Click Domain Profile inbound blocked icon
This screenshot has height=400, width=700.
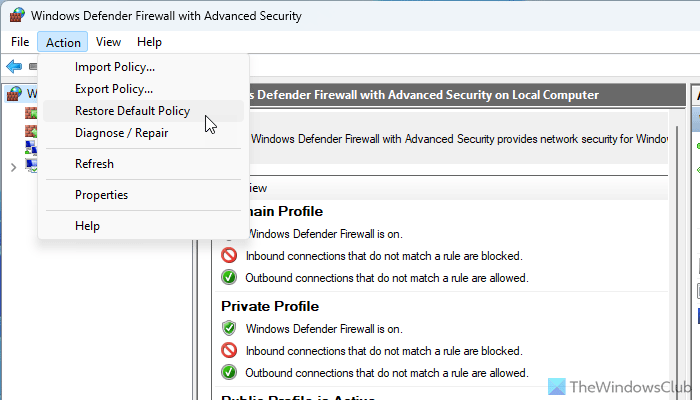pos(229,255)
